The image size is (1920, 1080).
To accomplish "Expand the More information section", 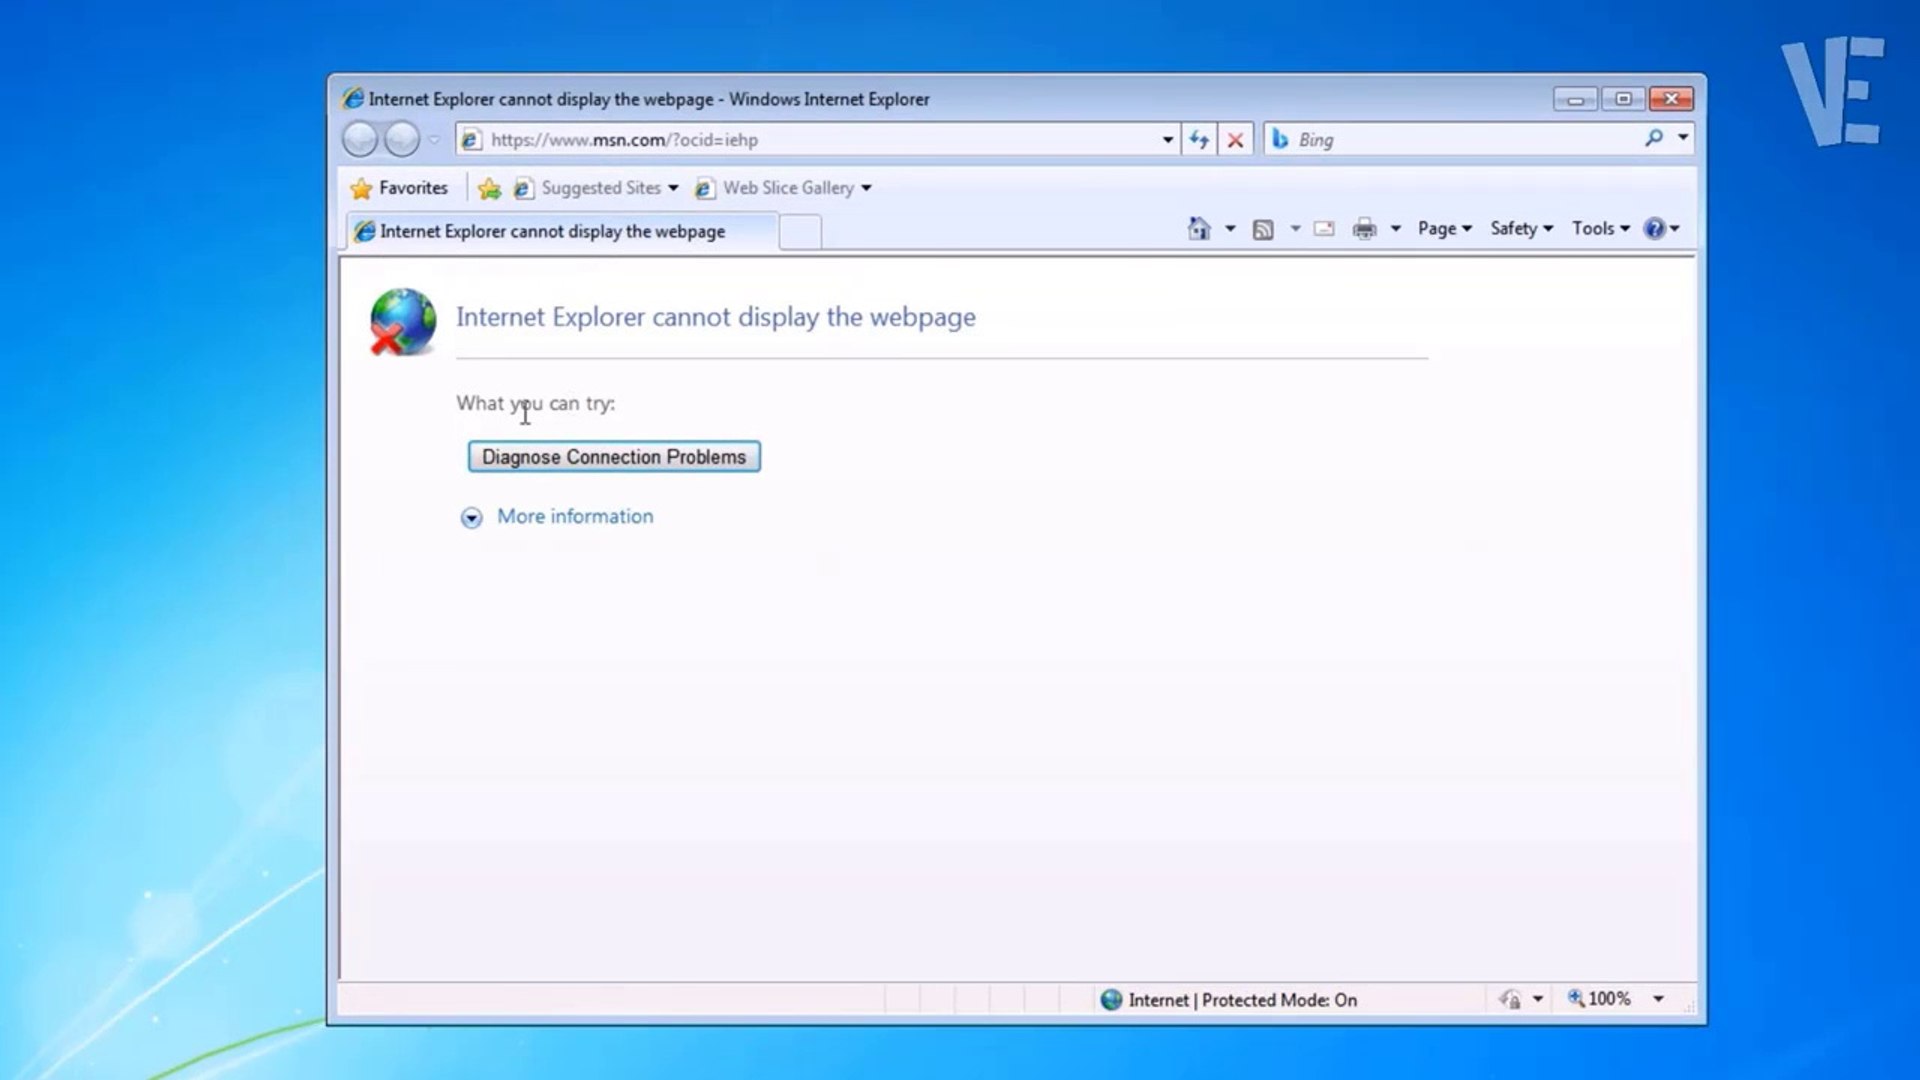I will click(x=471, y=517).
